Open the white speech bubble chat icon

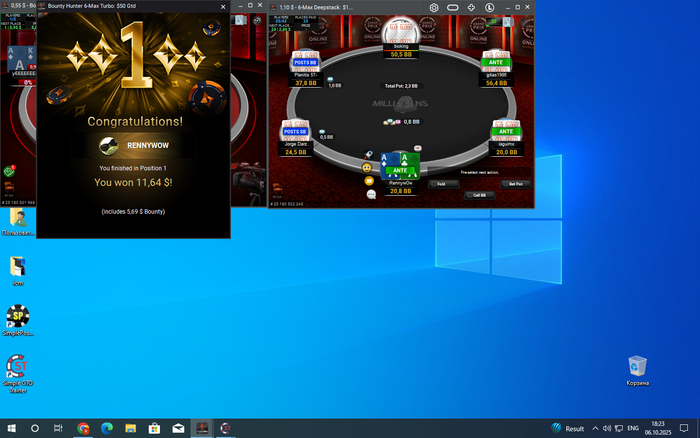pyautogui.click(x=371, y=194)
